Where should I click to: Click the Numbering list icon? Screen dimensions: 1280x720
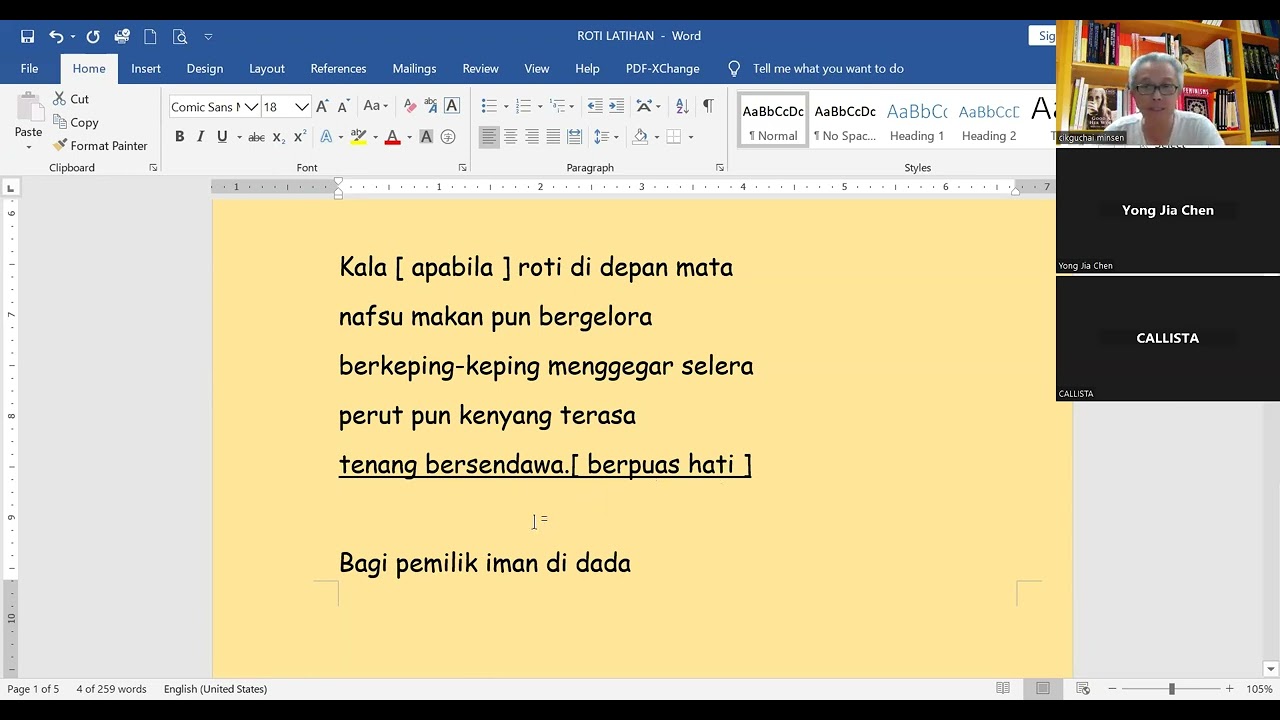coord(523,106)
